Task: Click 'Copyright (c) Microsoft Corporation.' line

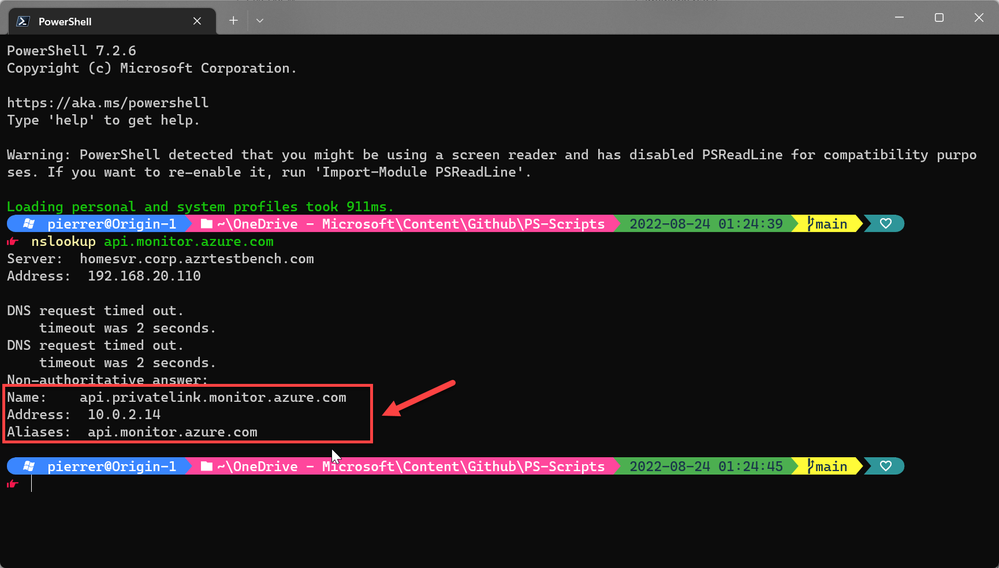Action: 152,68
